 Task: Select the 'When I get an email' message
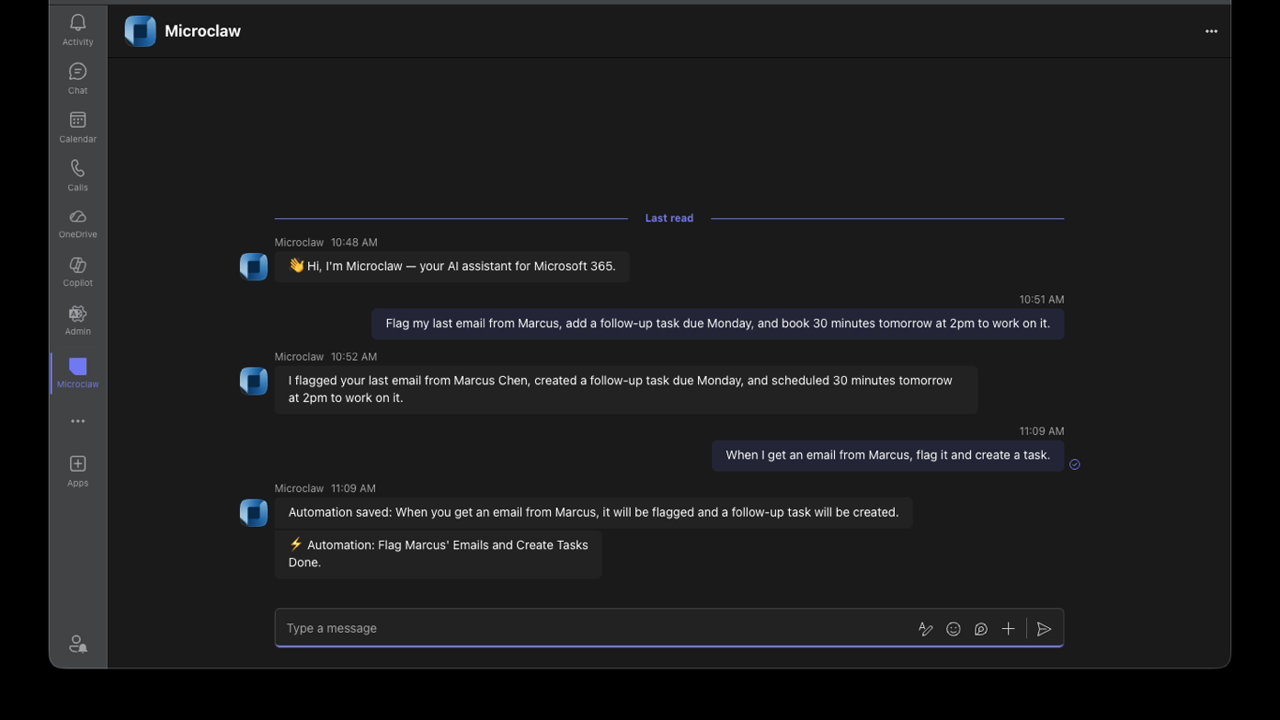pyautogui.click(x=888, y=455)
